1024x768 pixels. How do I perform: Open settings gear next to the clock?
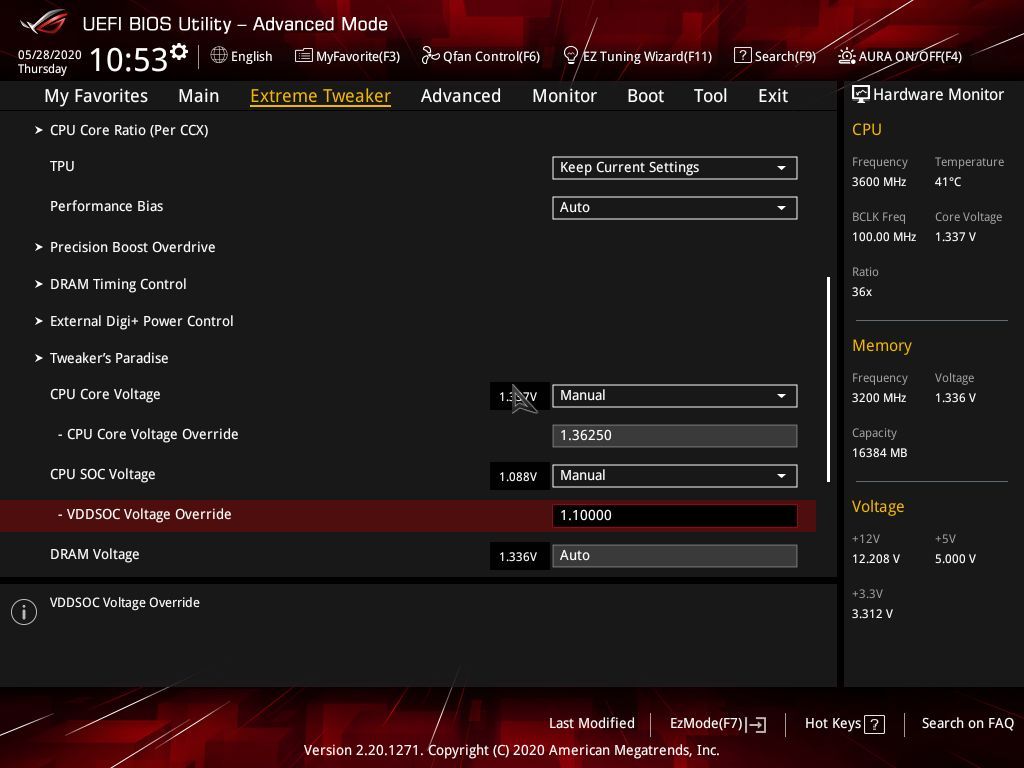click(179, 52)
